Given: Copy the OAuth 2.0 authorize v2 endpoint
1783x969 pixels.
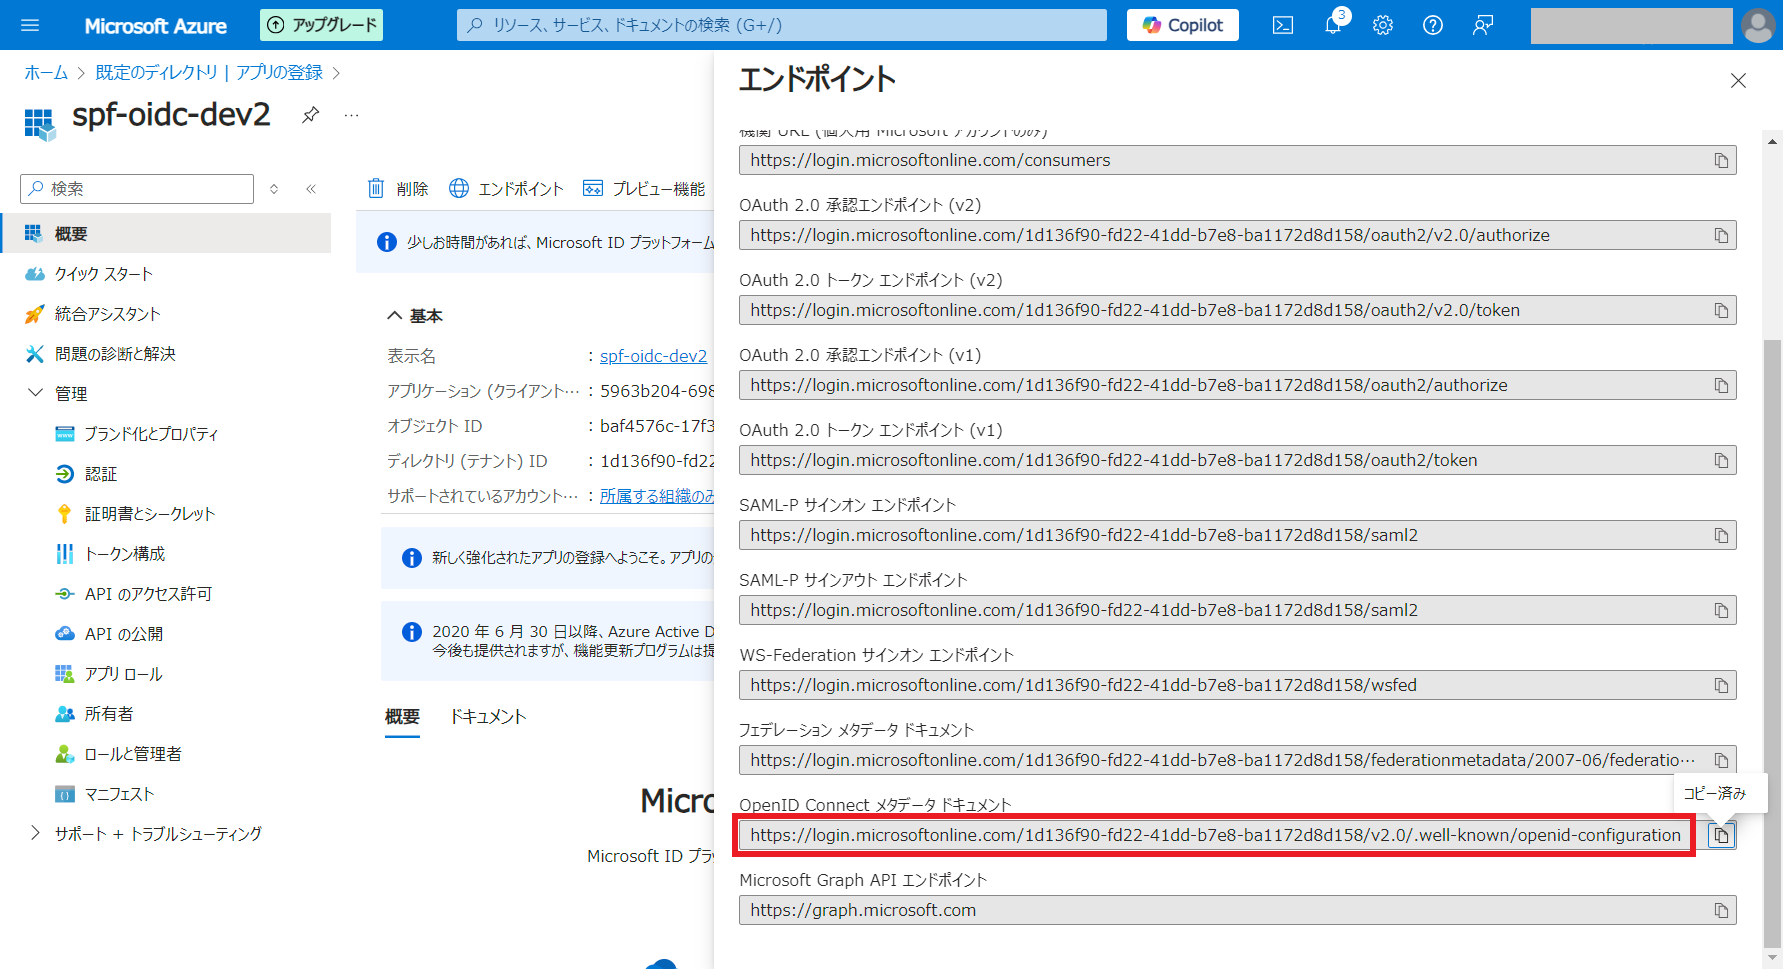Looking at the screenshot, I should tap(1721, 235).
